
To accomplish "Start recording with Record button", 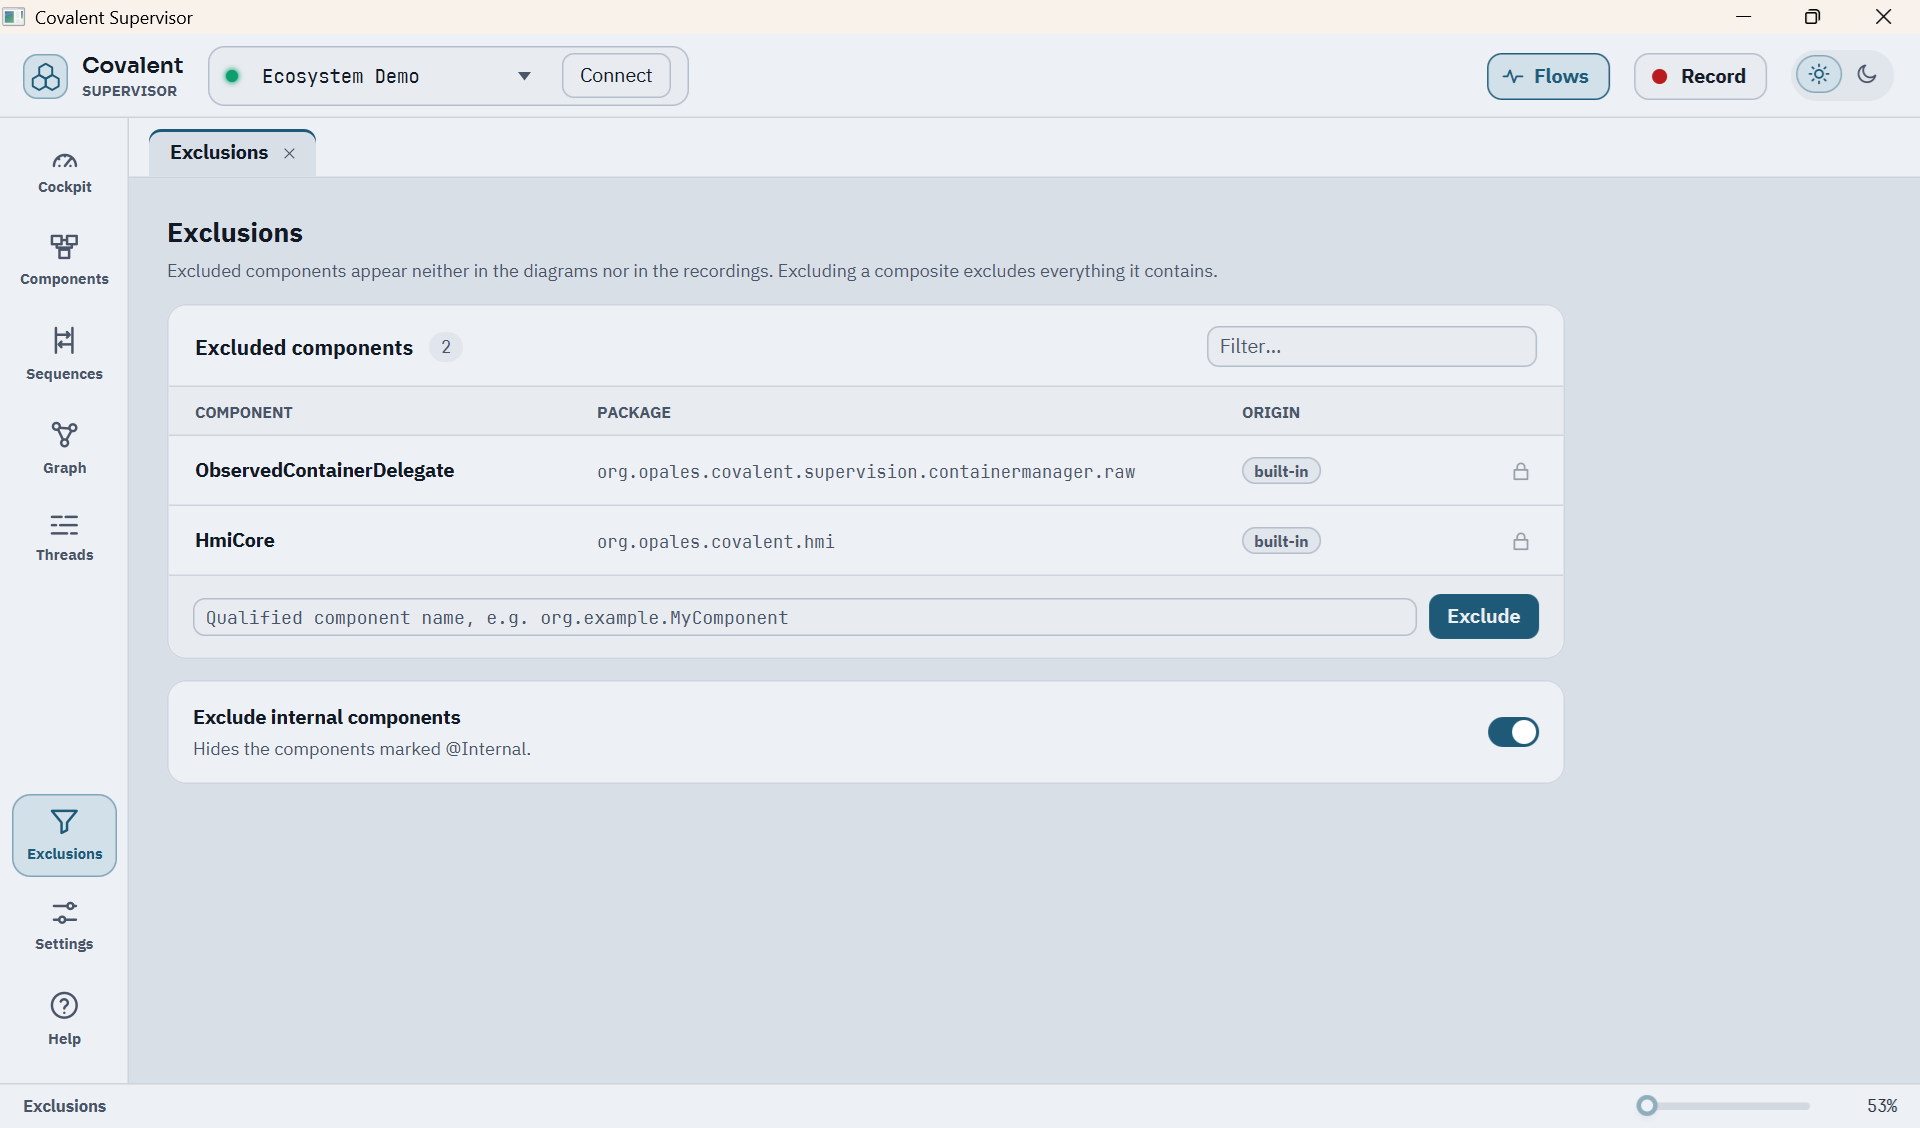I will click(1700, 76).
